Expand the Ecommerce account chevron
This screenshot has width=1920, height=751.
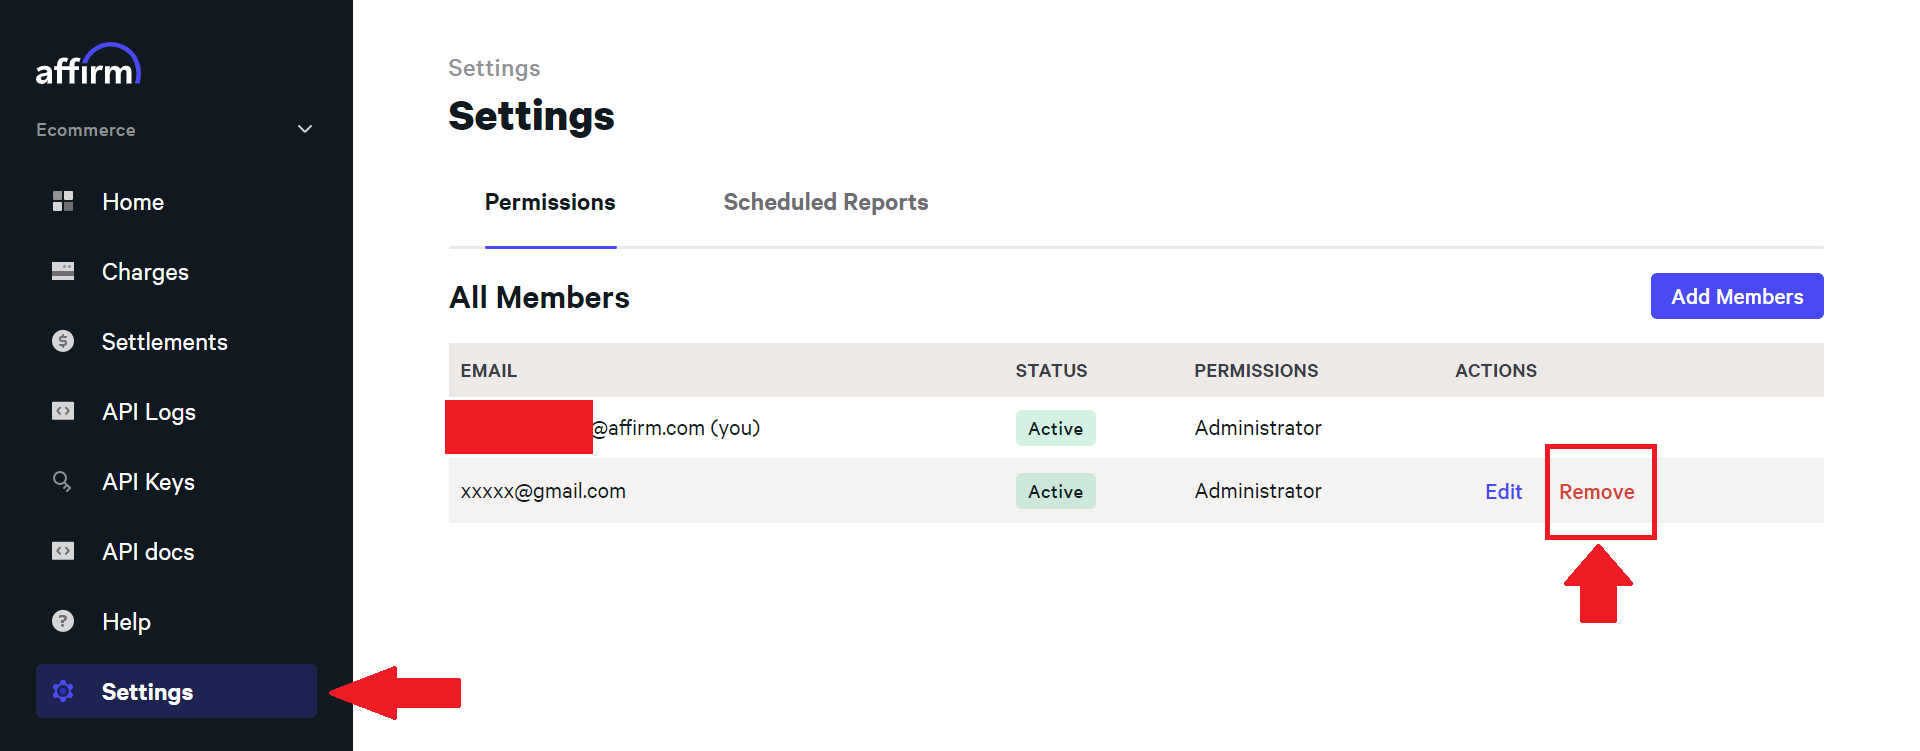point(305,129)
